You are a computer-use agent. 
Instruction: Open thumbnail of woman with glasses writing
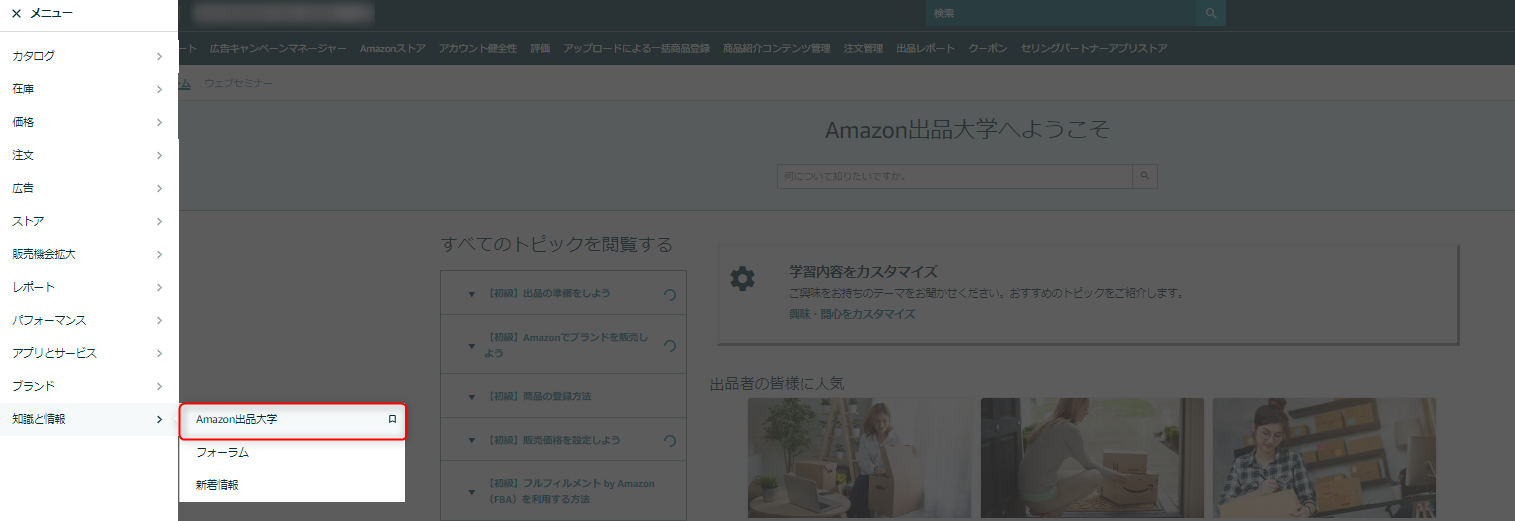coord(1324,458)
